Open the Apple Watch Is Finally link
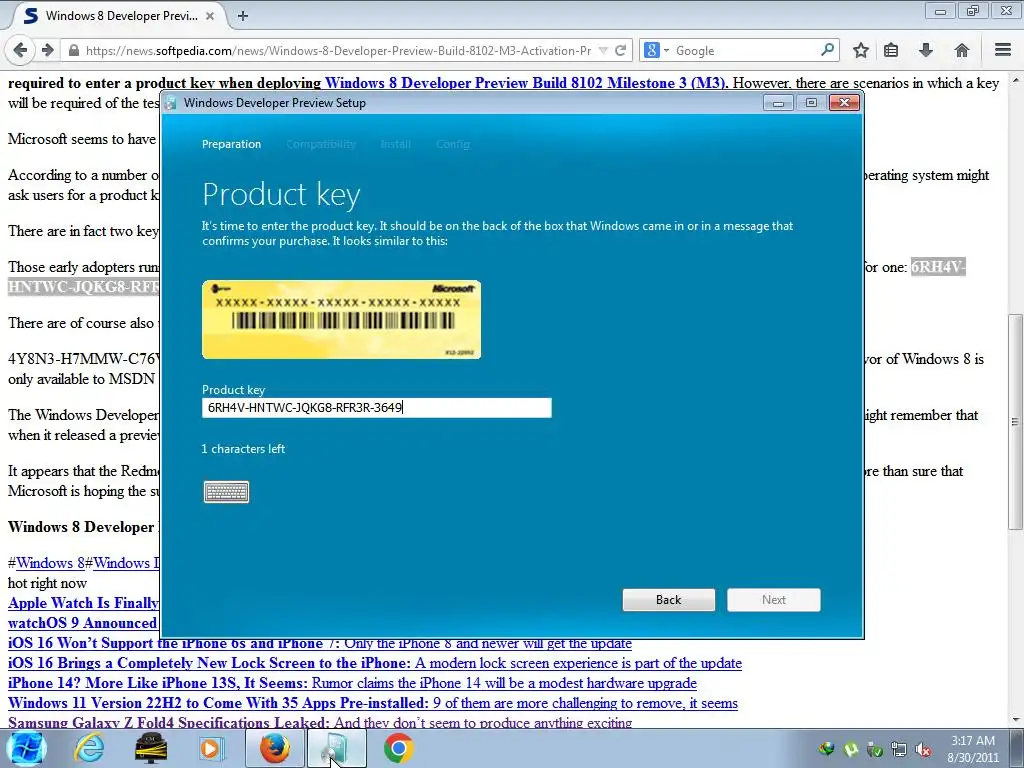 pos(83,603)
